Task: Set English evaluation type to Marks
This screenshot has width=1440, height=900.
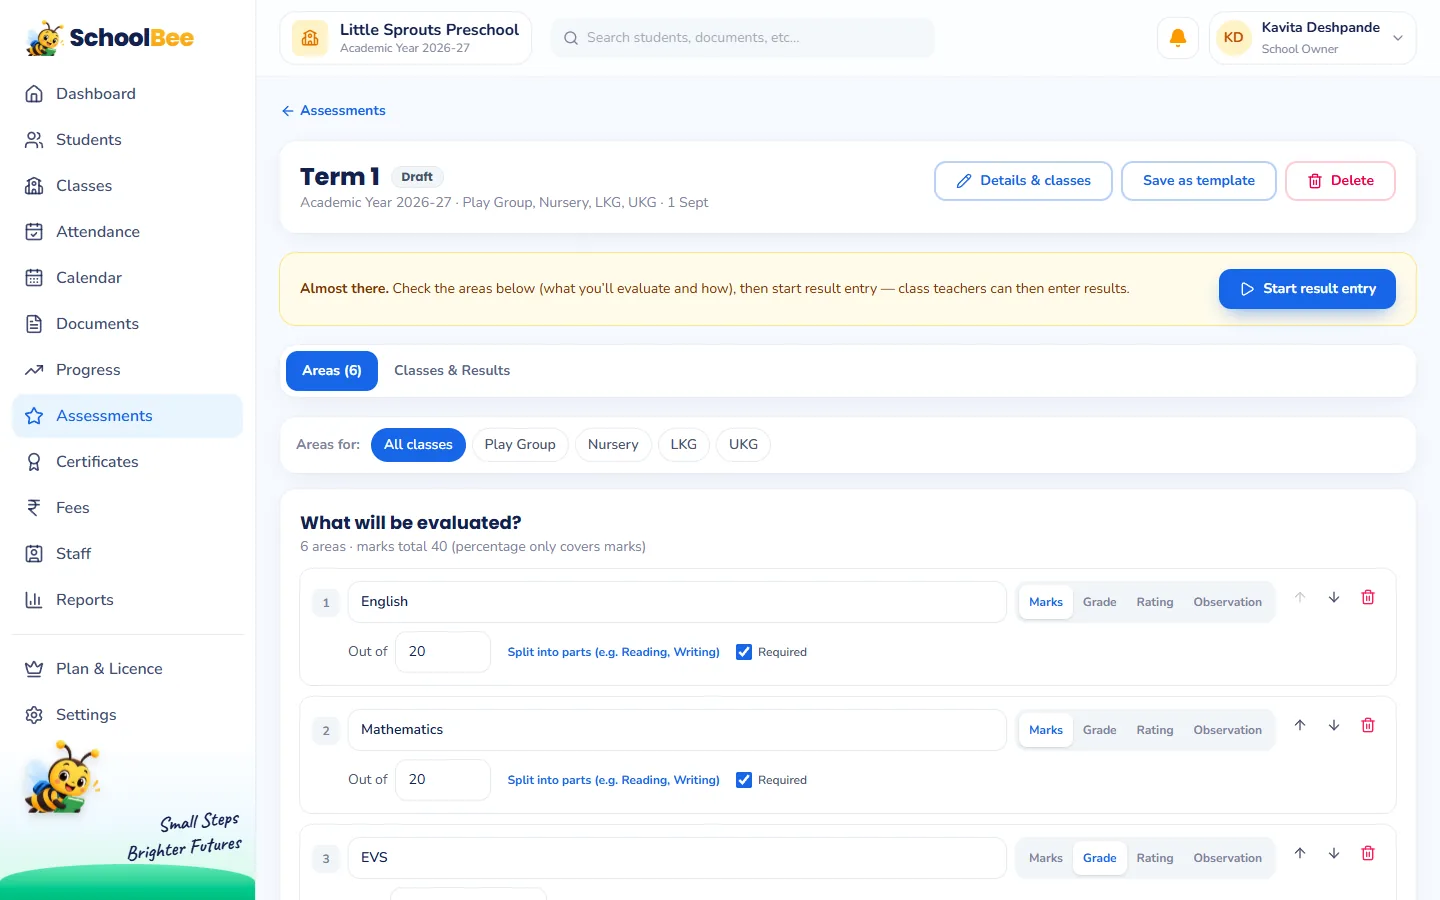Action: pos(1046,602)
